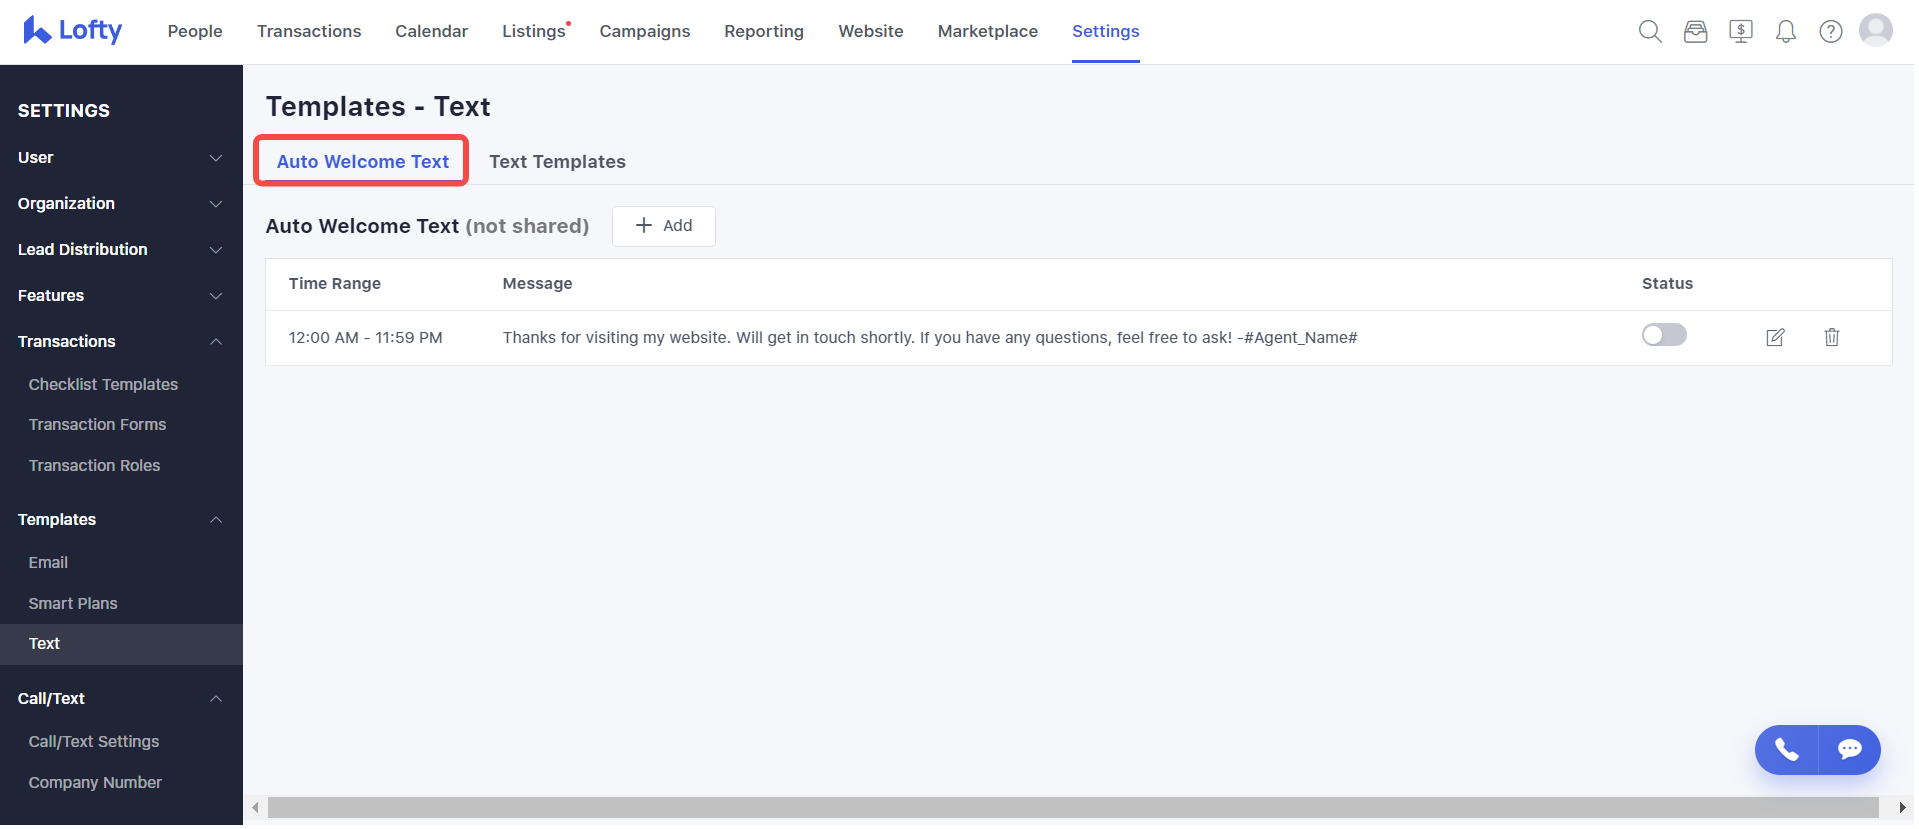Open the notifications bell
The width and height of the screenshot is (1919, 829).
tap(1786, 32)
